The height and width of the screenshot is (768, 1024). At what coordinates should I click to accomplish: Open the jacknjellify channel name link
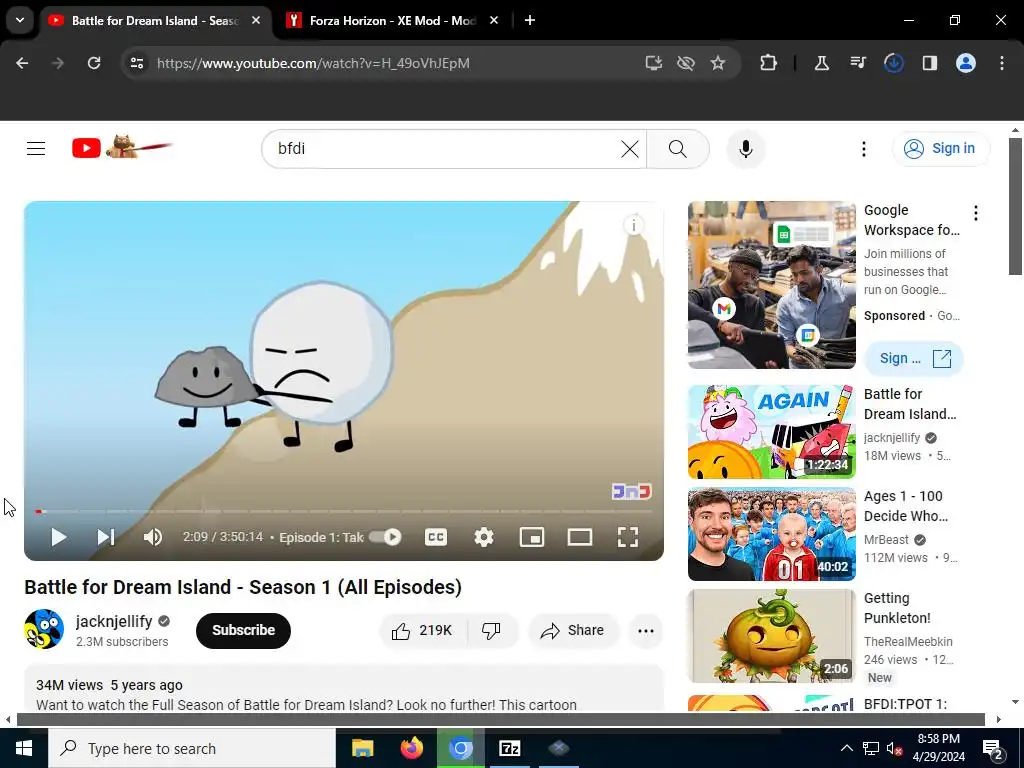point(114,621)
